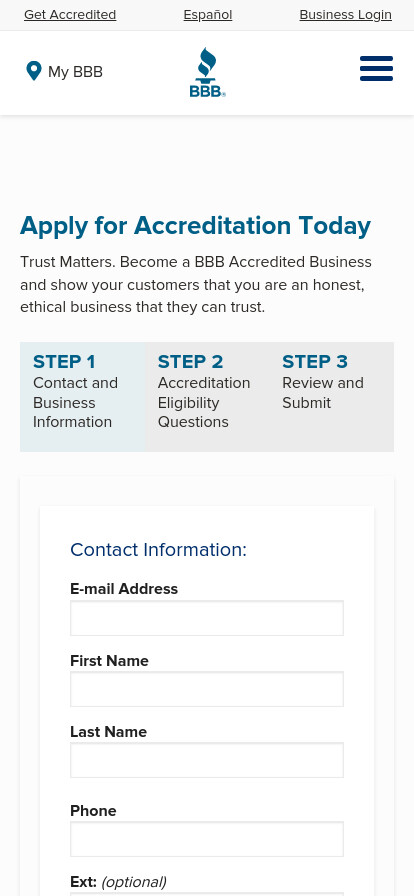Click the location pin icon
The height and width of the screenshot is (896, 414).
pyautogui.click(x=34, y=71)
